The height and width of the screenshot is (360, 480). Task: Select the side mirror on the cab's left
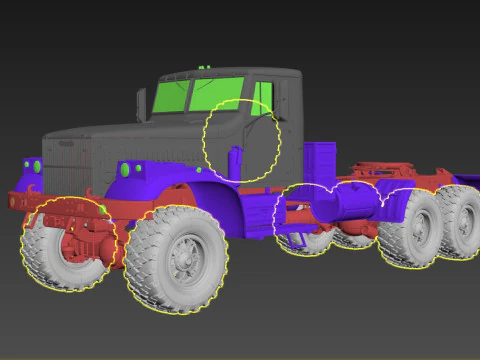point(141,104)
